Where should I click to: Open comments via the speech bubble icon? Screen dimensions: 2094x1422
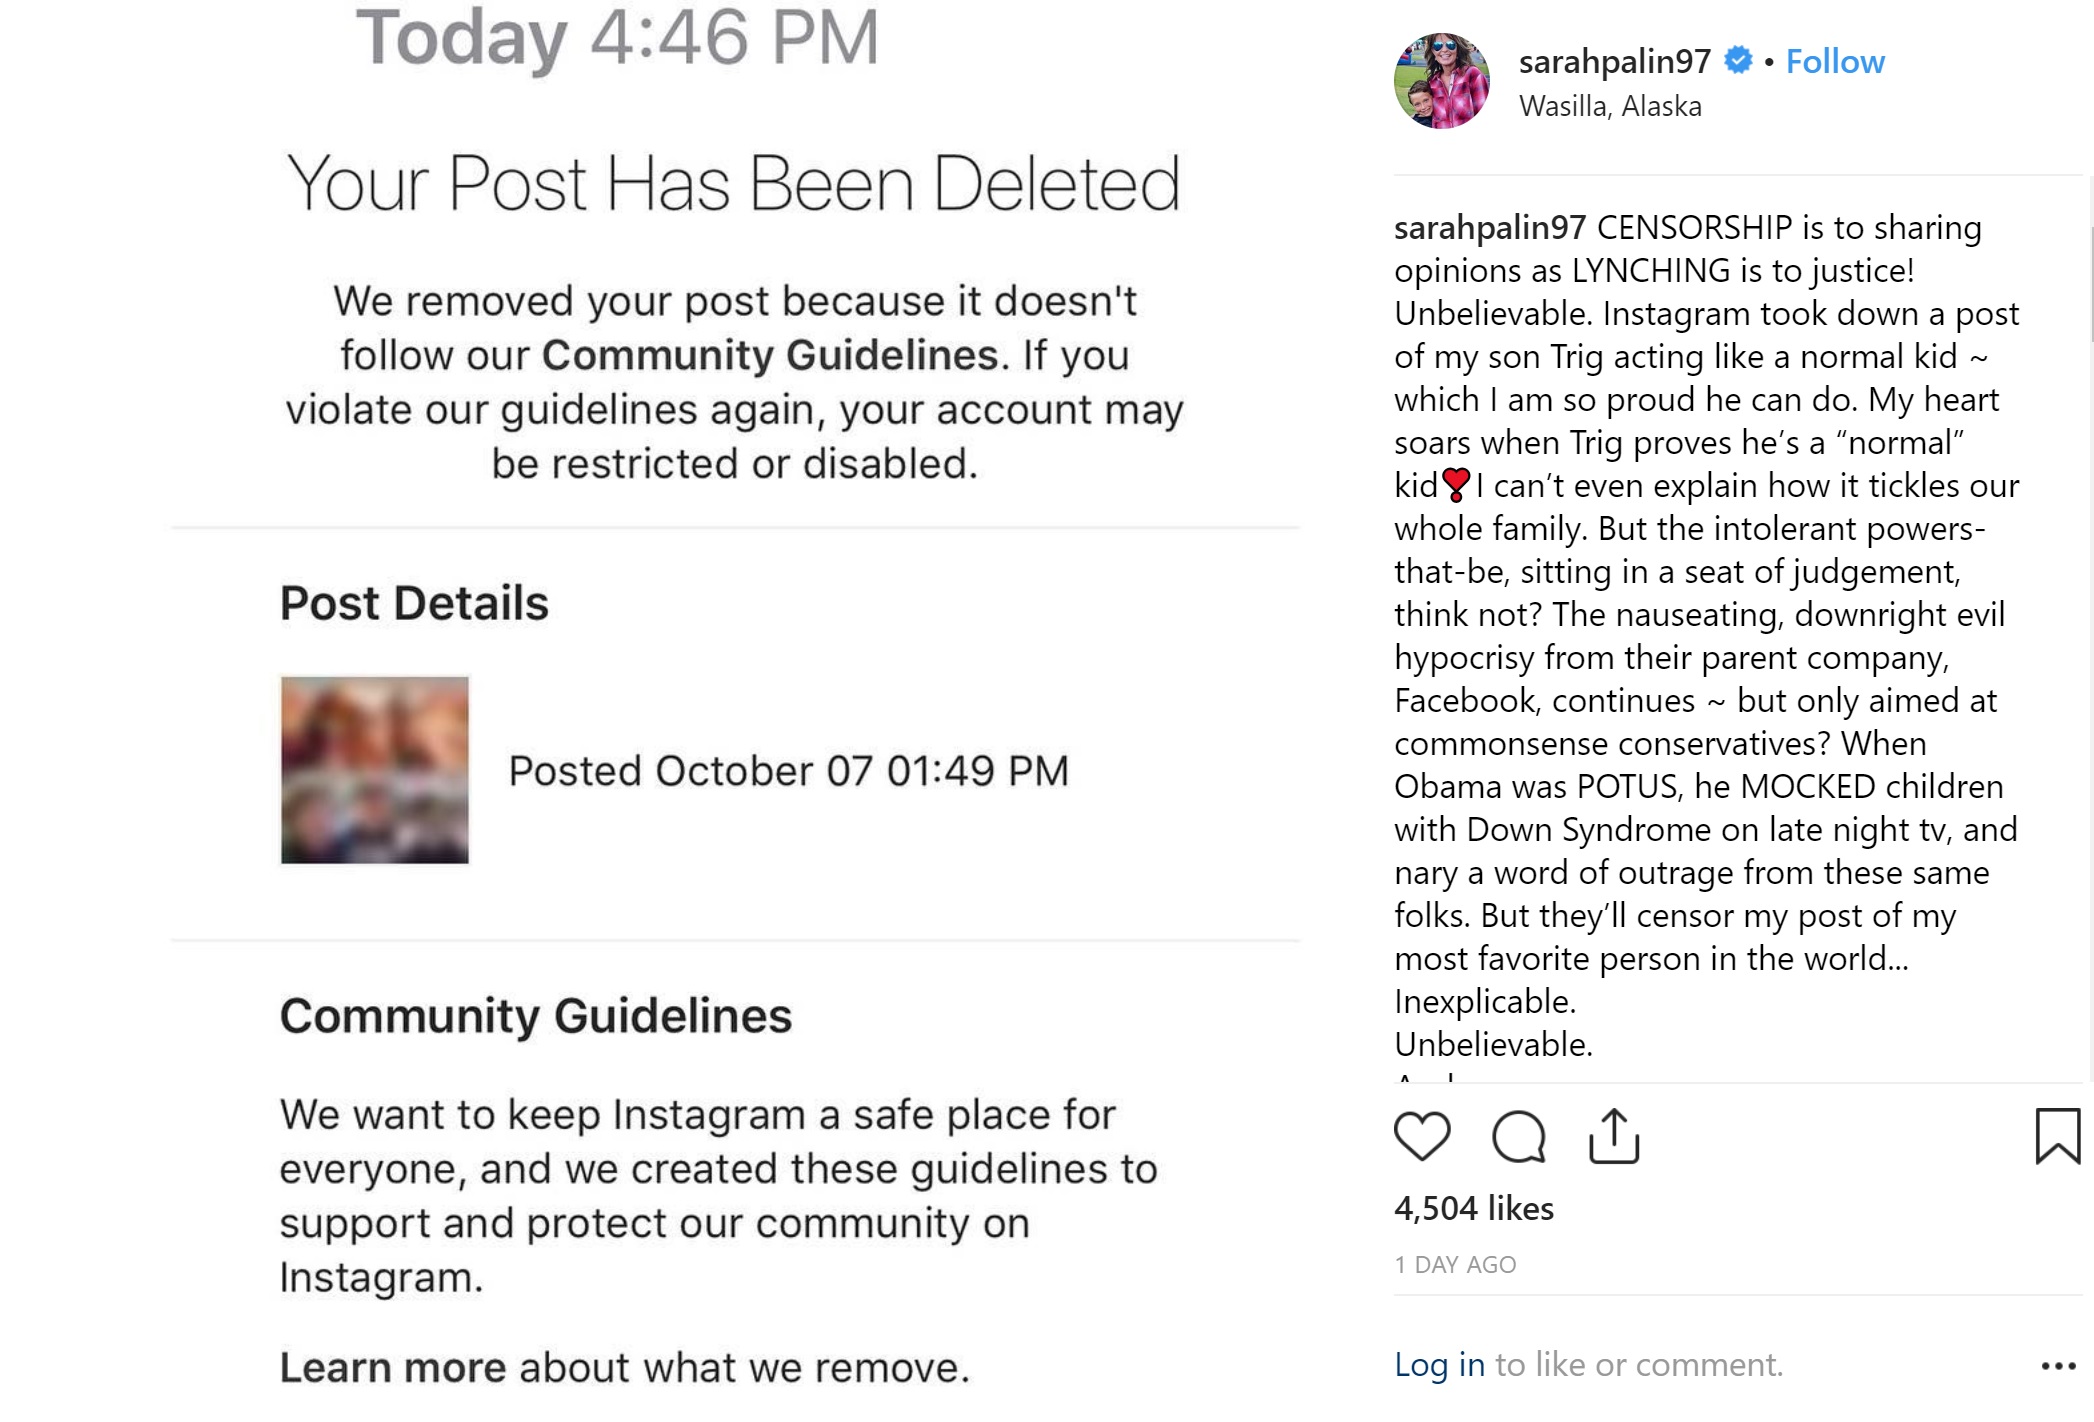pos(1518,1137)
